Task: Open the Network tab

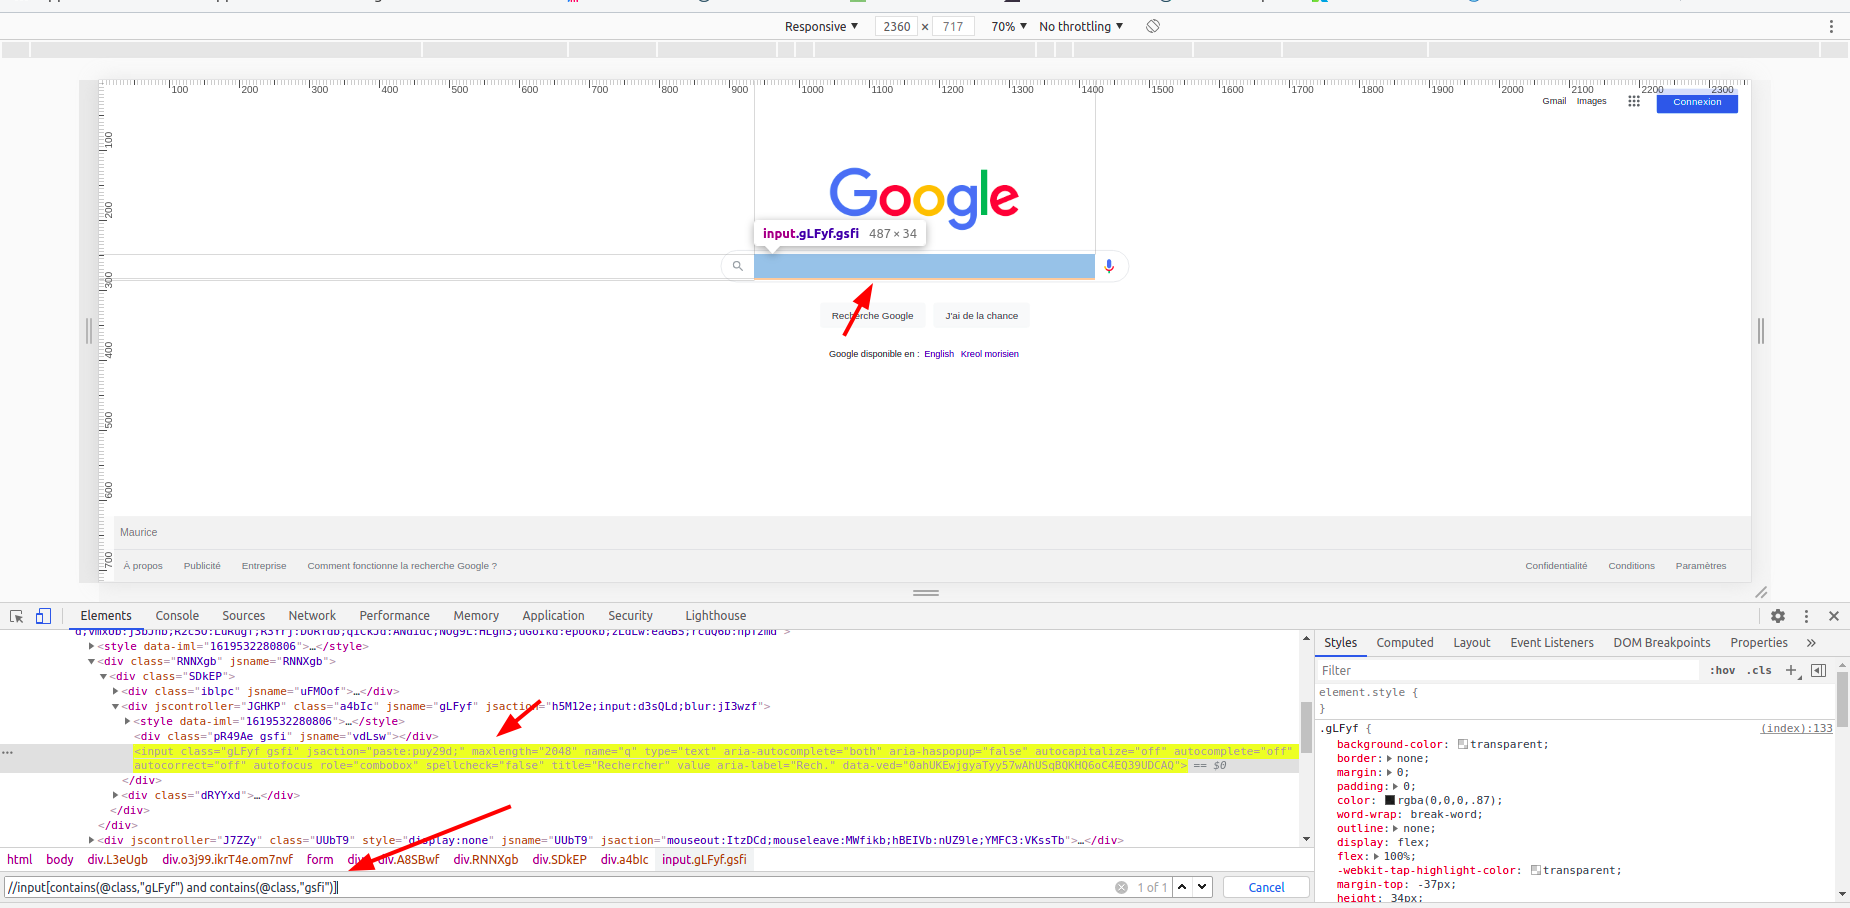Action: click(x=312, y=616)
